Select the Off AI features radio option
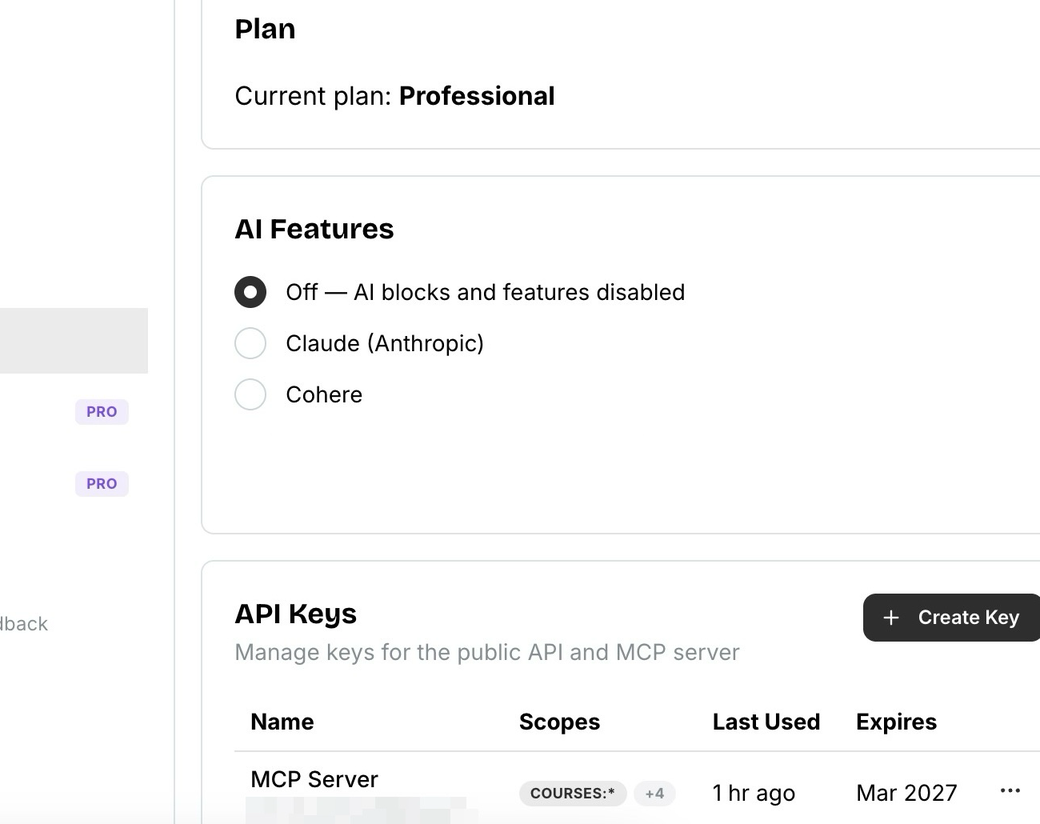This screenshot has height=824, width=1040. point(250,292)
